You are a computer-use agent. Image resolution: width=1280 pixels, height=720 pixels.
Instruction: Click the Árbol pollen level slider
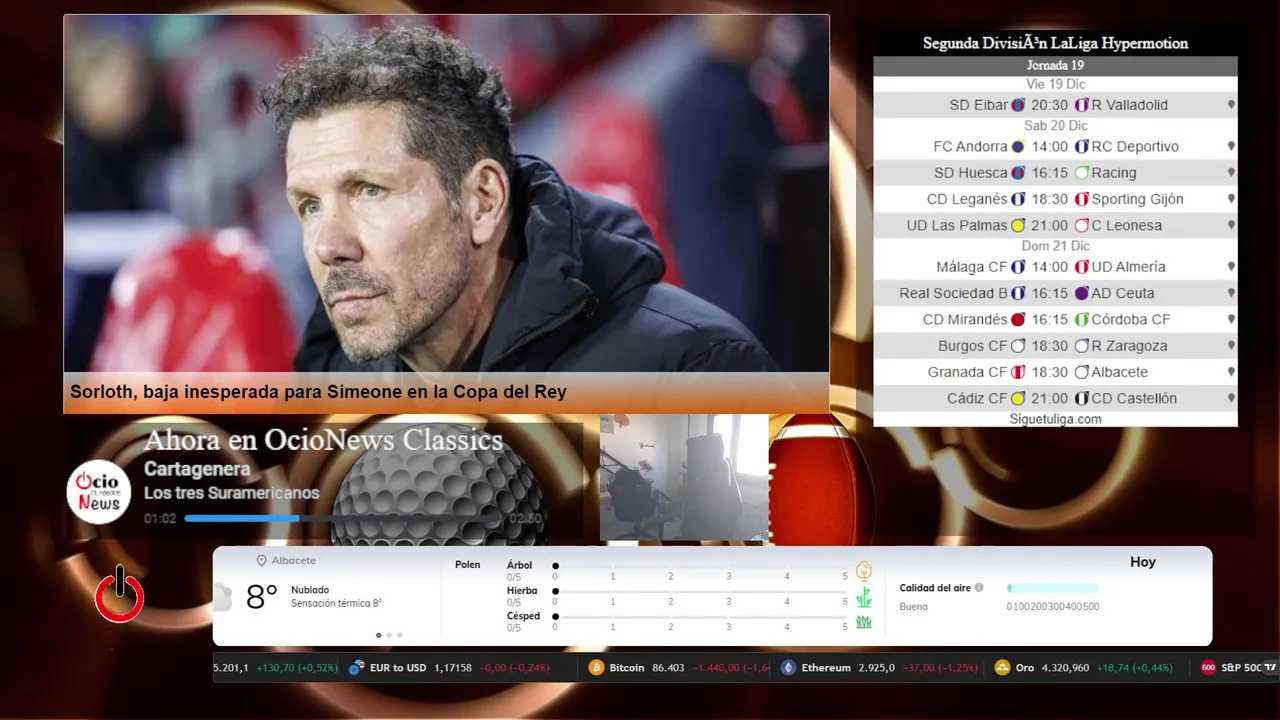pos(700,566)
